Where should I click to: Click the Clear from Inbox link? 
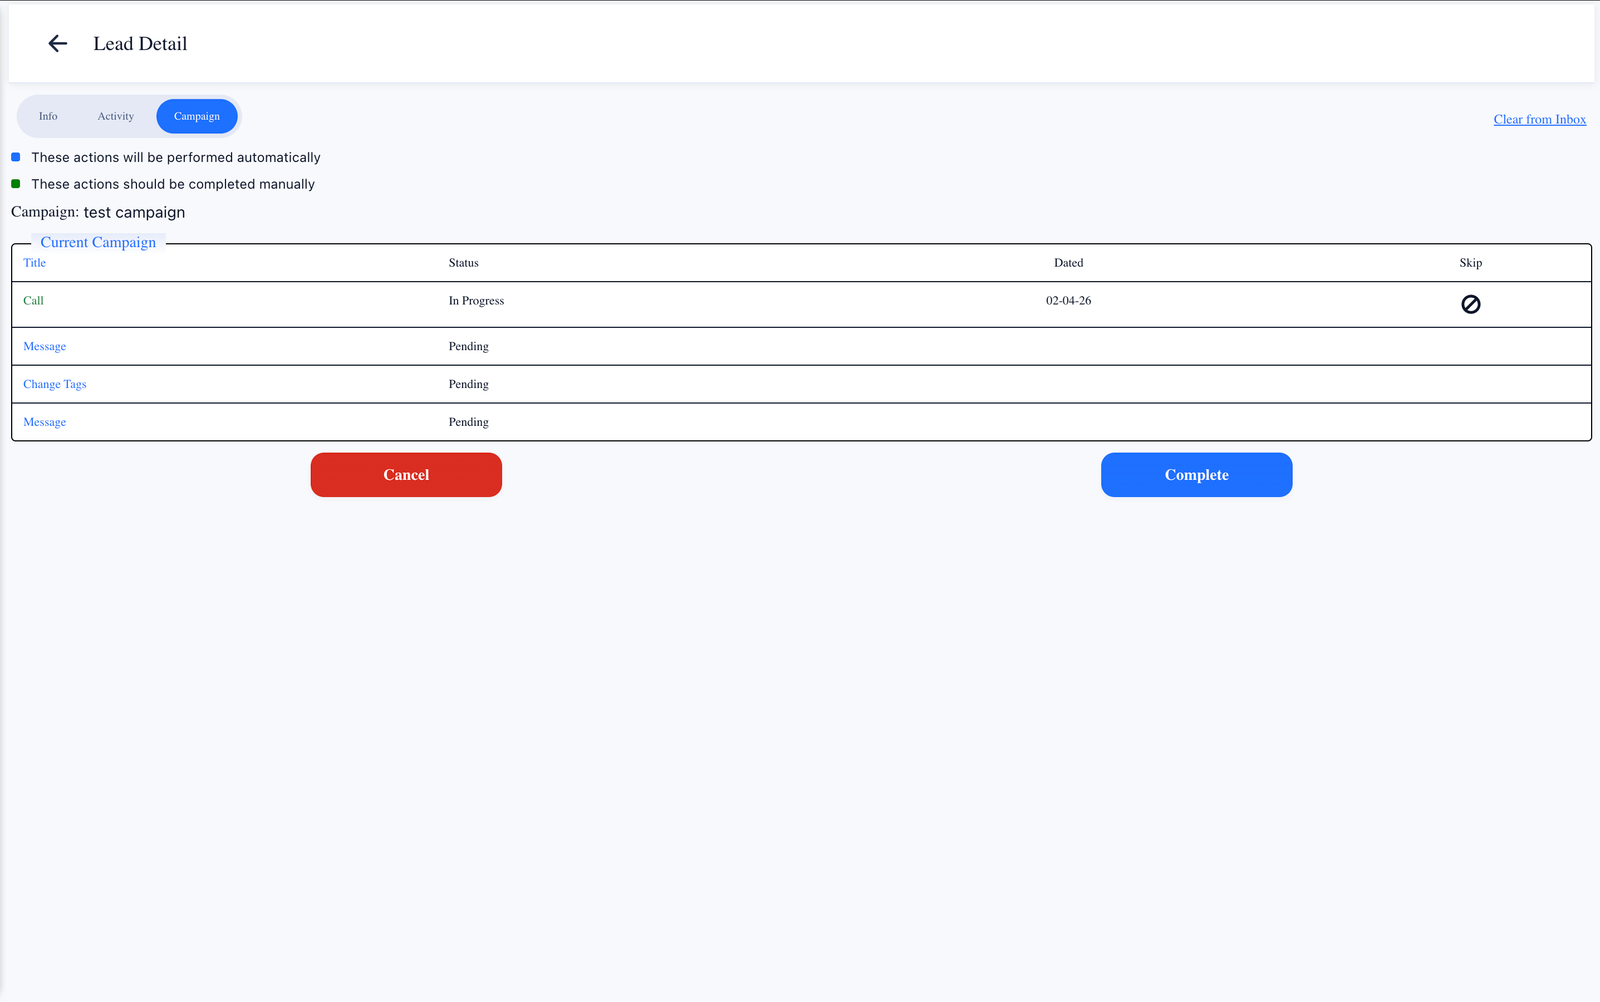click(1539, 119)
